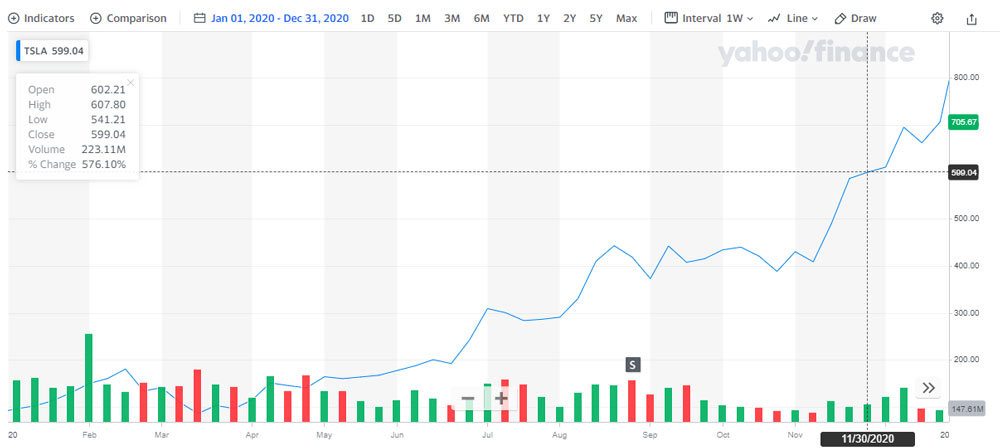Screen dimensions: 1000x448
Task: Open chart settings gear icon
Action: [937, 19]
